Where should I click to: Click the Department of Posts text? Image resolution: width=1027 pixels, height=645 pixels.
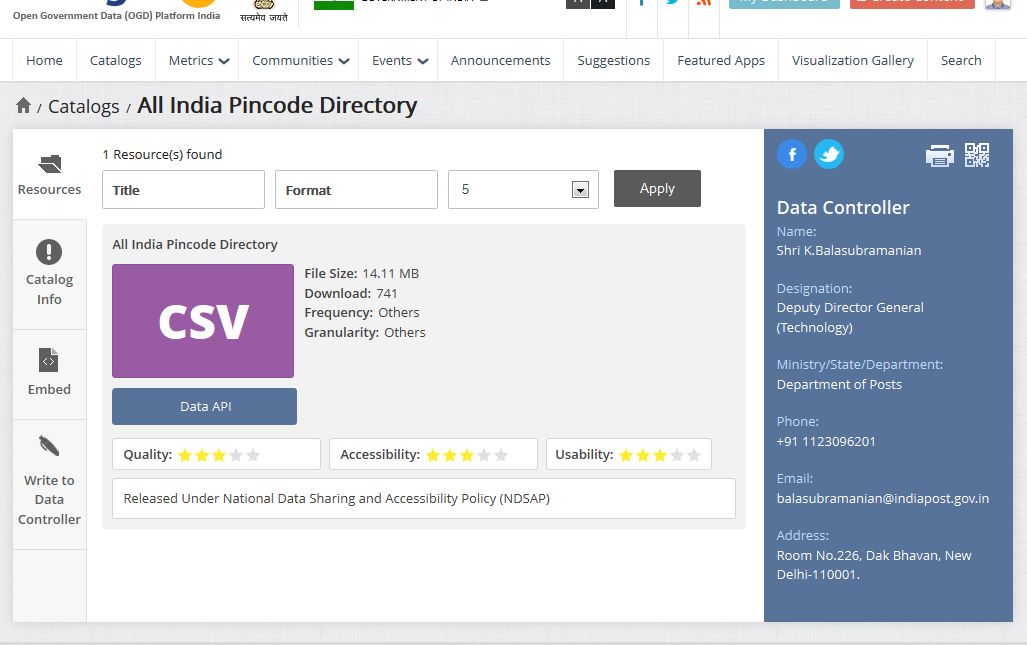839,384
